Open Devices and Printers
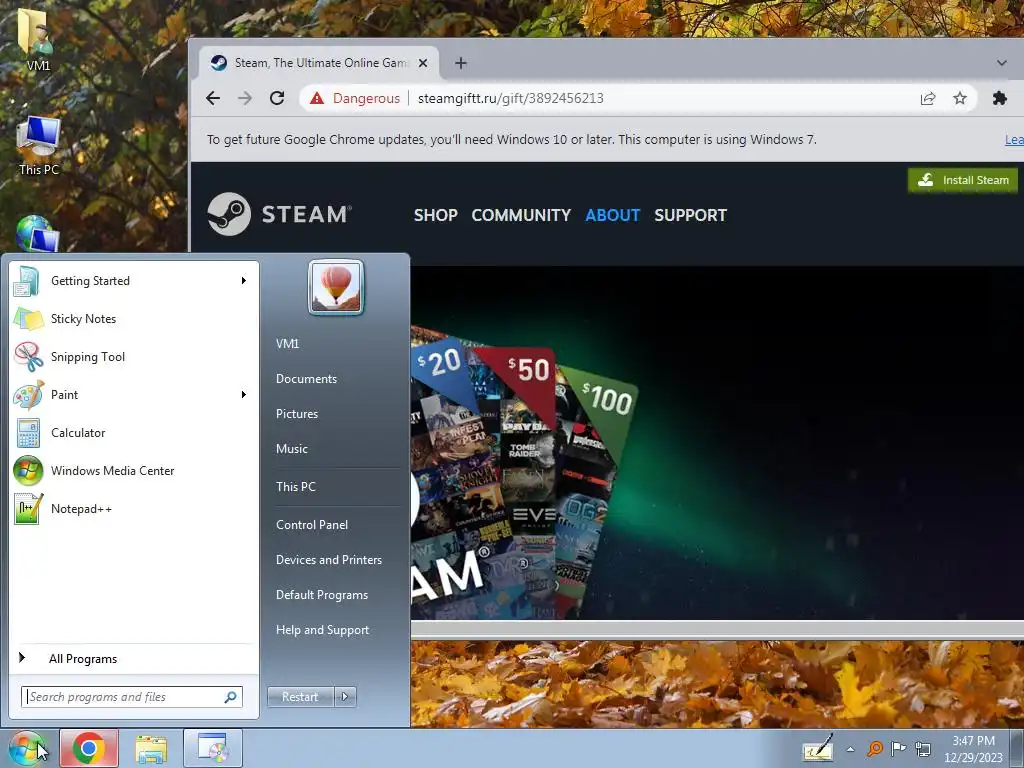This screenshot has height=768, width=1024. click(x=328, y=560)
